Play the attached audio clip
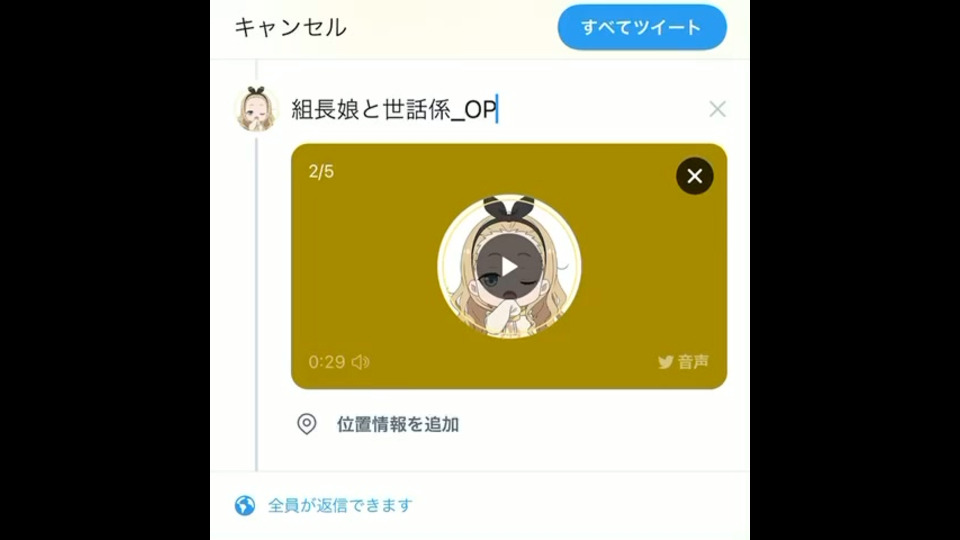 pyautogui.click(x=509, y=266)
